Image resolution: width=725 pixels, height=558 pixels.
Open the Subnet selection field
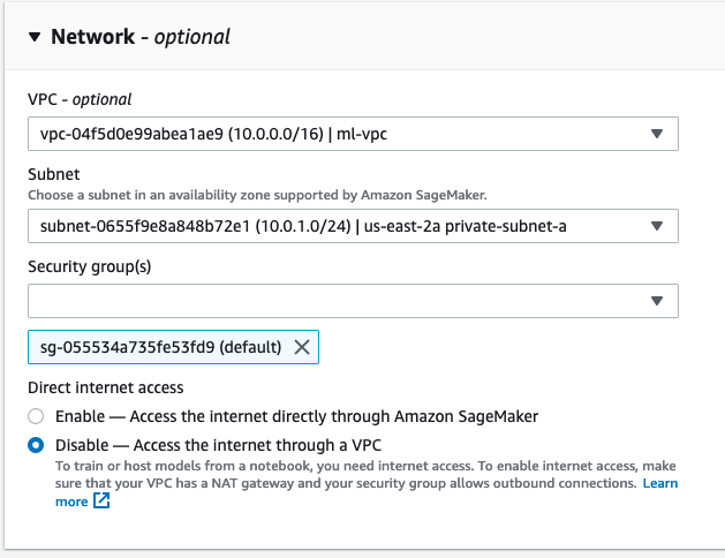click(340, 226)
